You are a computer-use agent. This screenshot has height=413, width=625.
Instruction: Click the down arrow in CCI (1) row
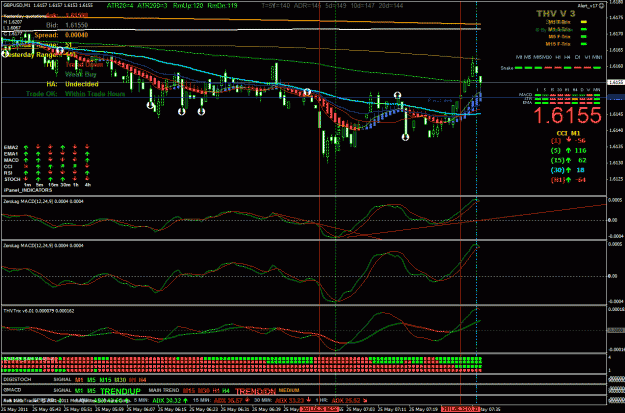pos(568,140)
